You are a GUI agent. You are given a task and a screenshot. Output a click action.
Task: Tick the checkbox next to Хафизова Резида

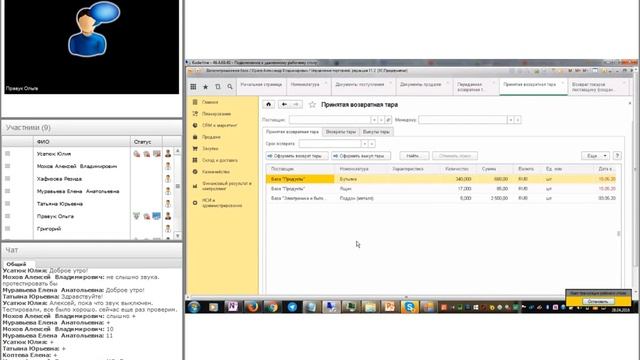click(x=7, y=178)
